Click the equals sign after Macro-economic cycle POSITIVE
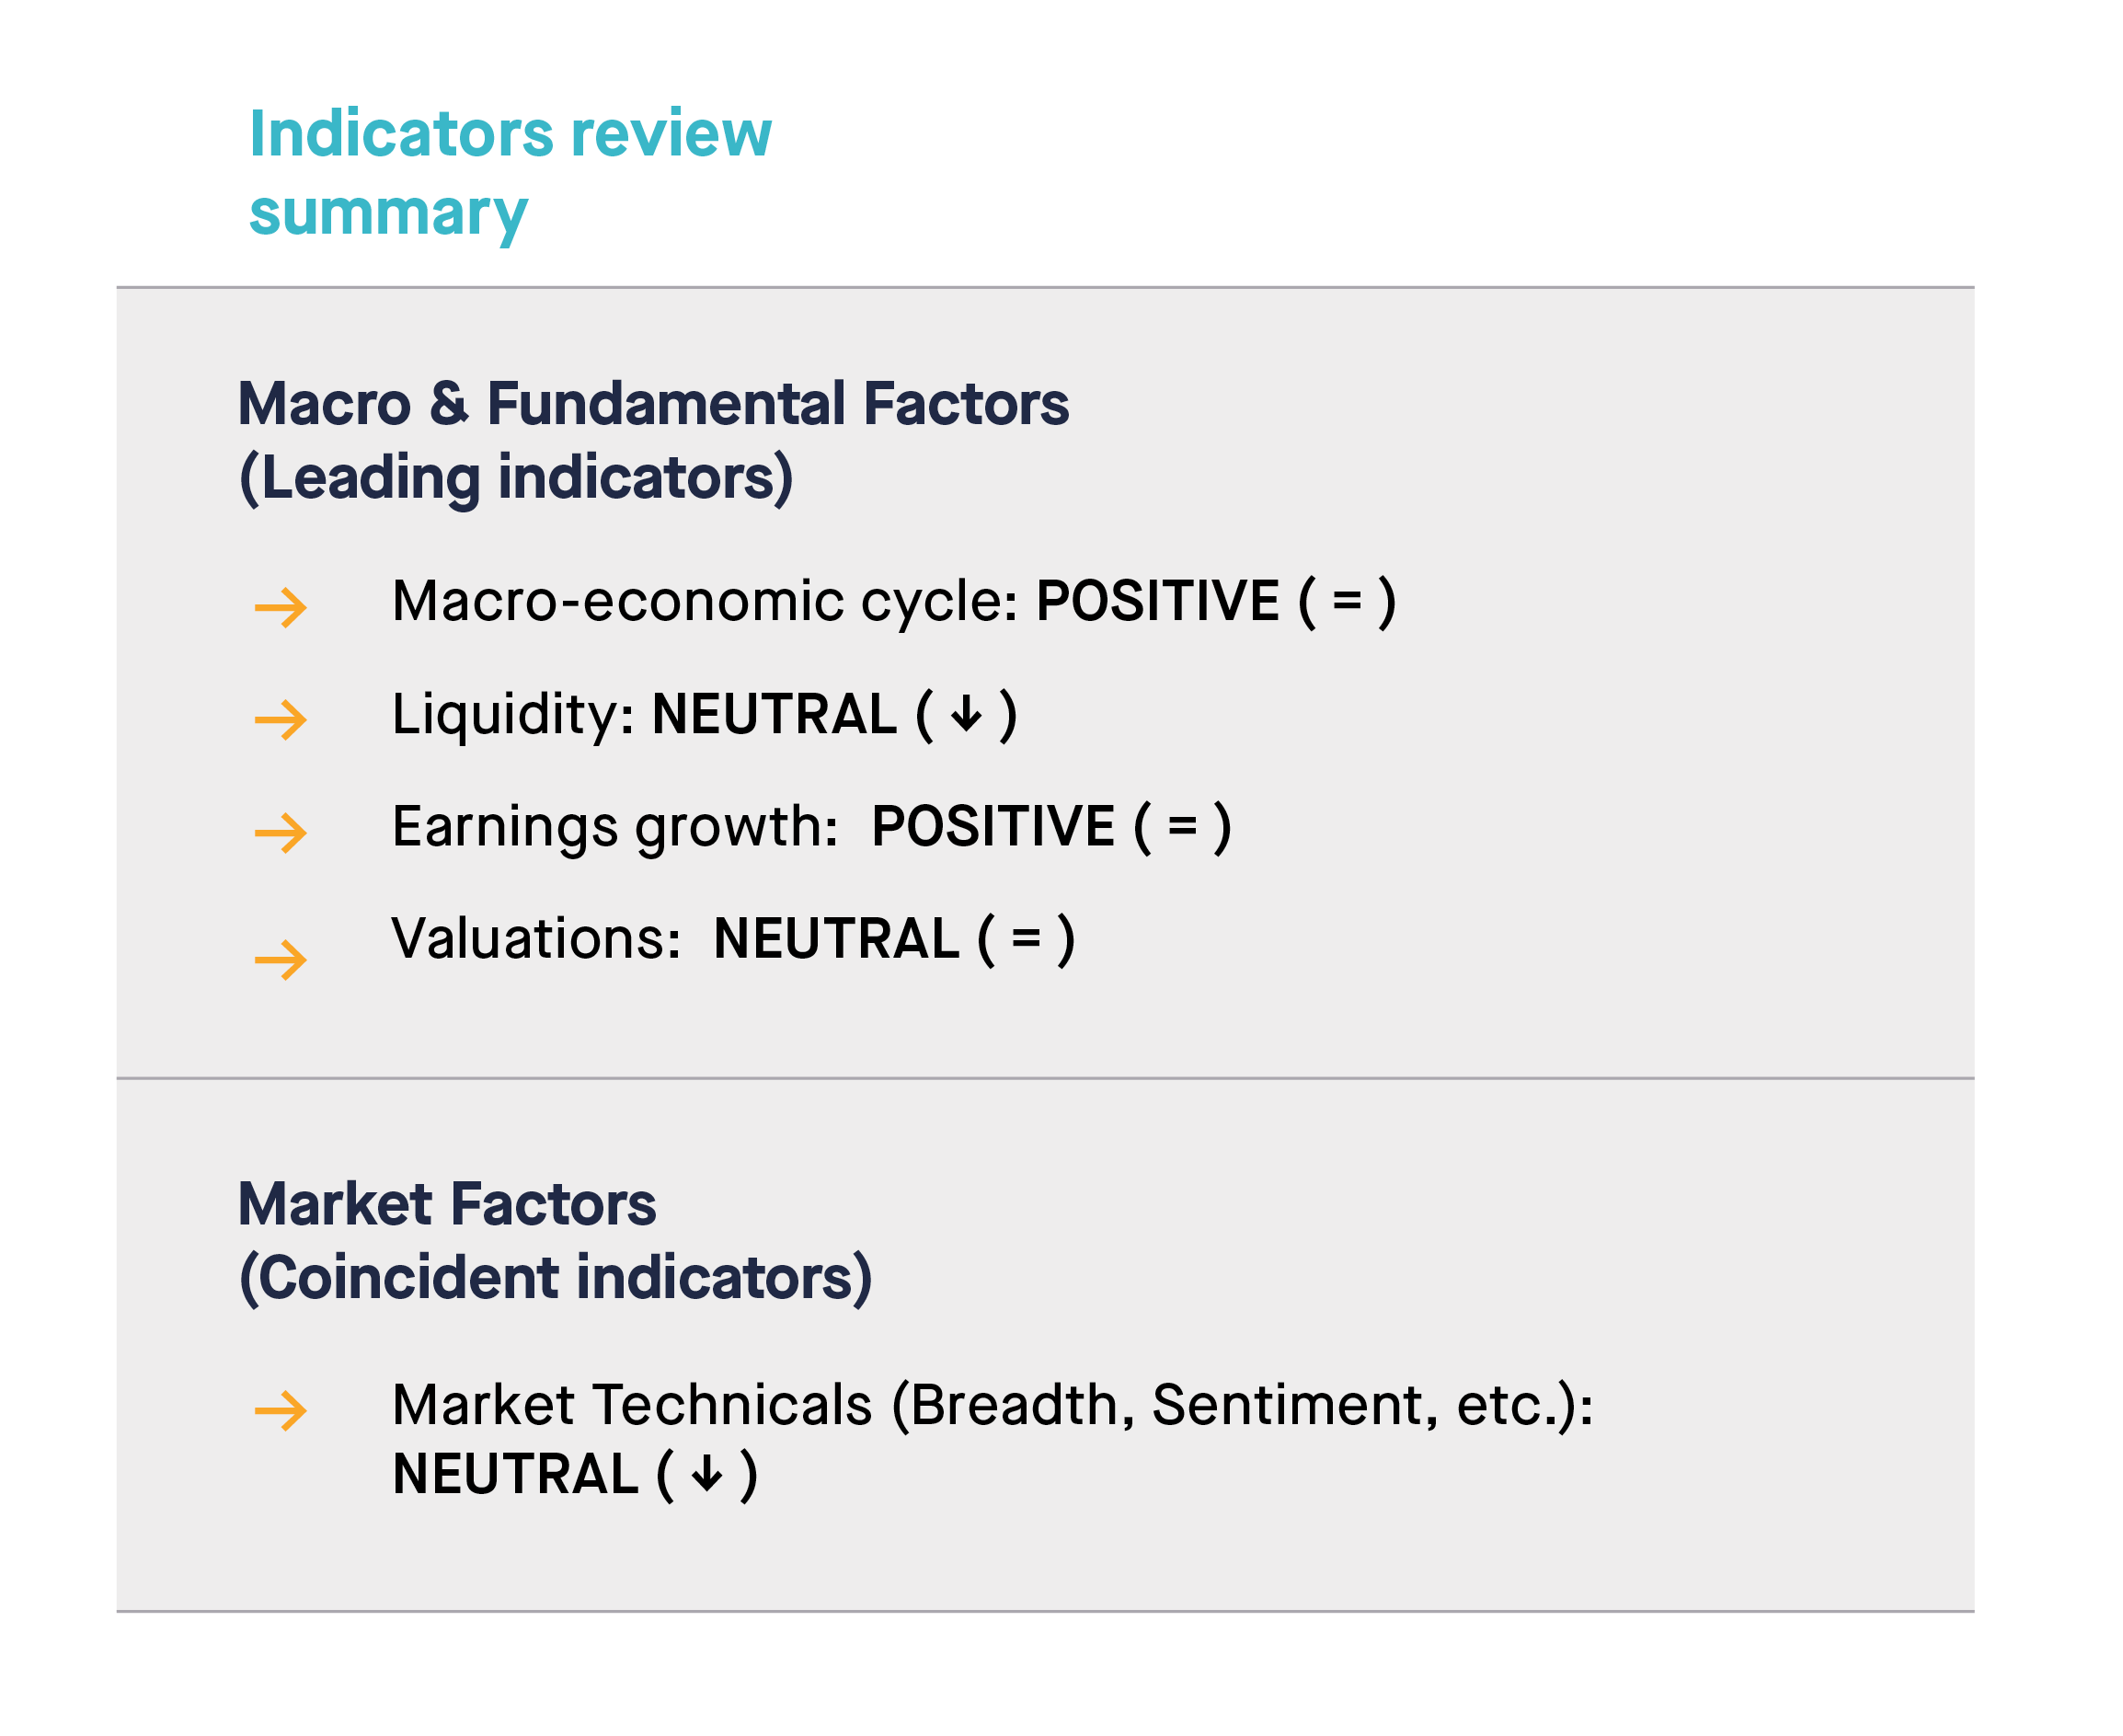Image resolution: width=2123 pixels, height=1736 pixels. tap(1347, 601)
